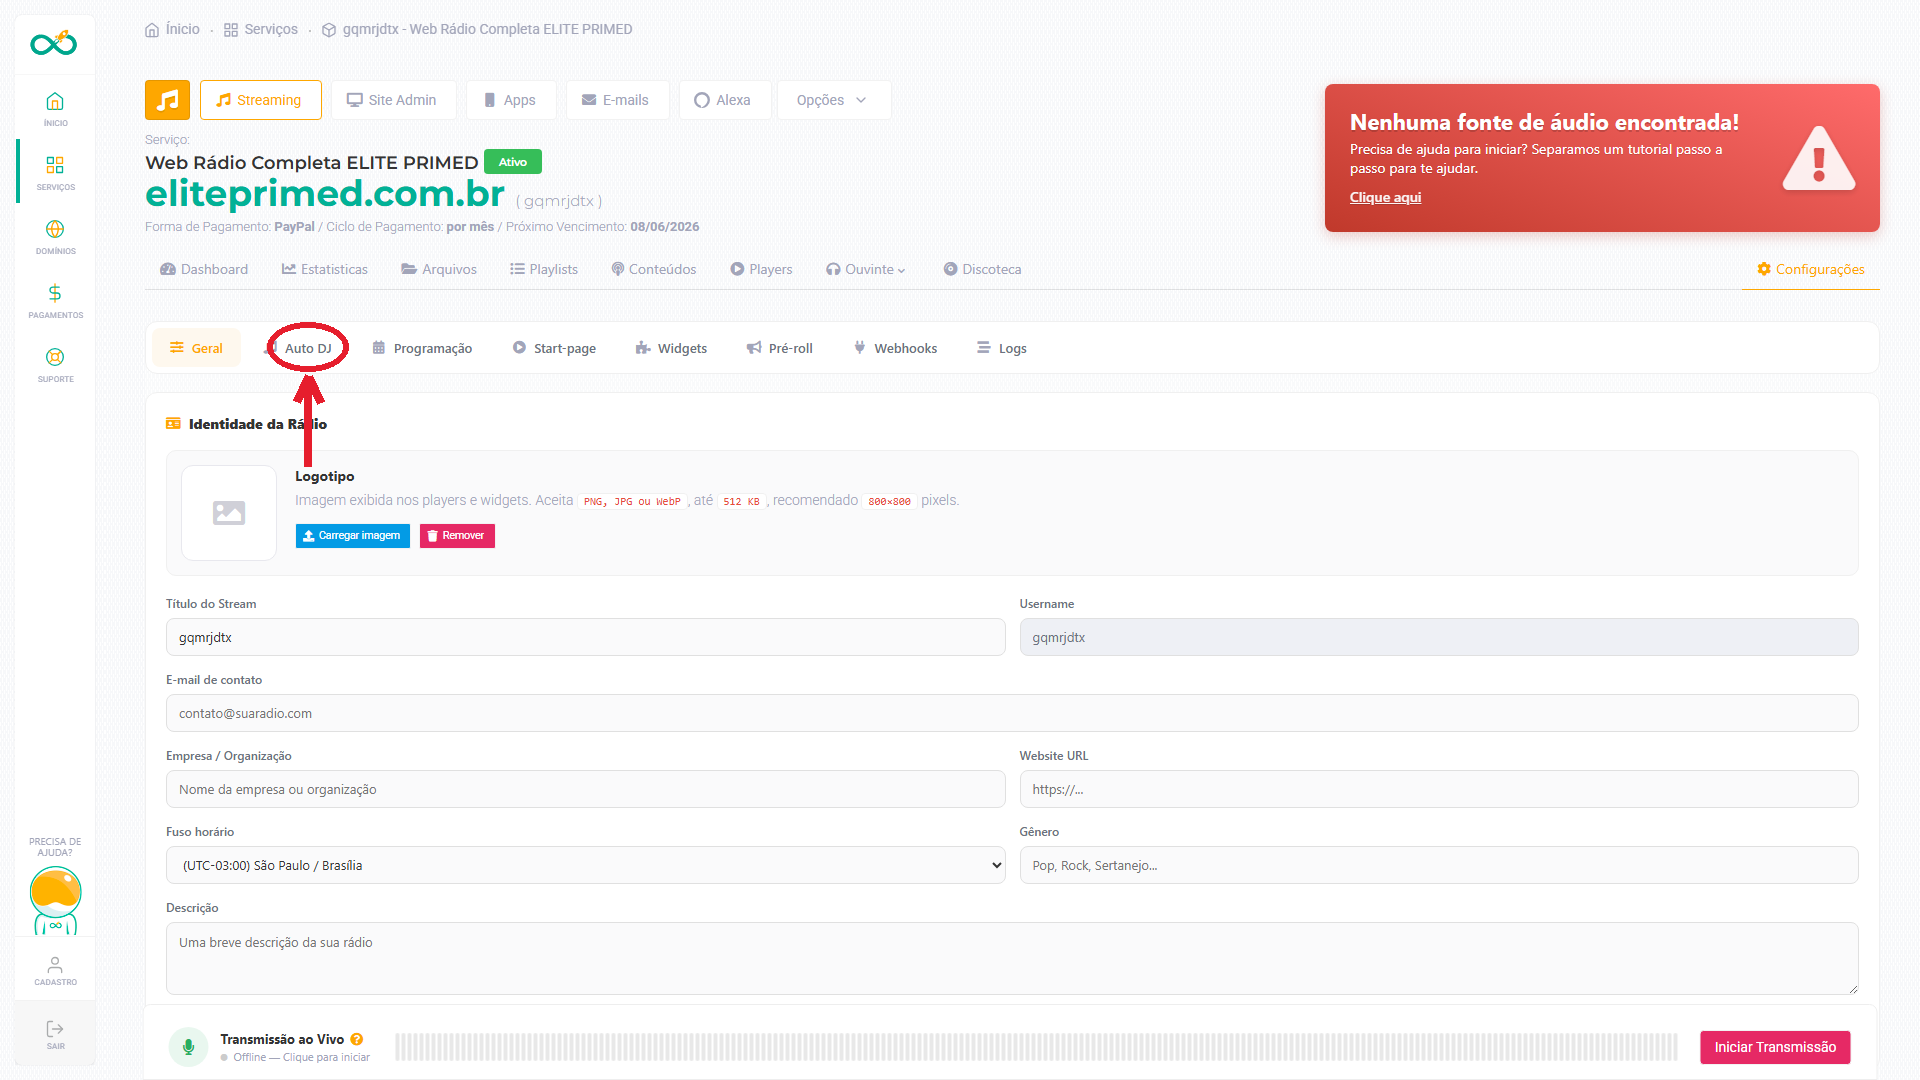The height and width of the screenshot is (1080, 1920).
Task: Open Serviços in the left sidebar
Action: 55,173
